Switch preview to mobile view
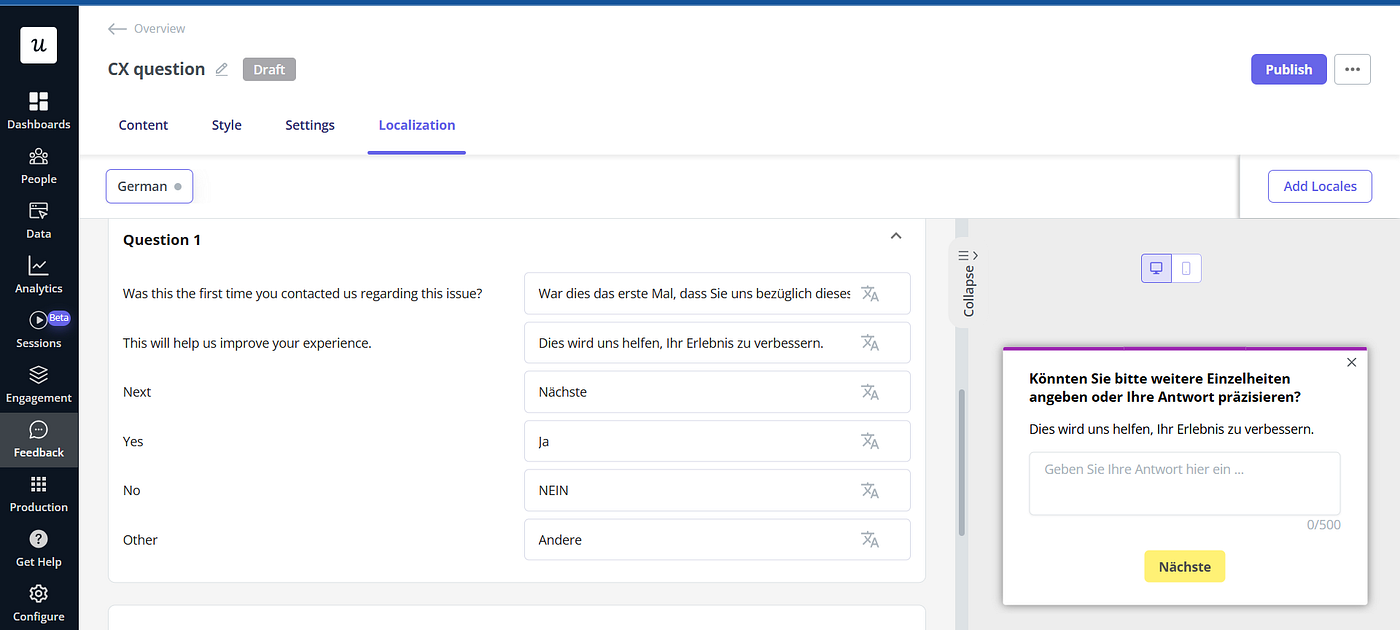1400x630 pixels. click(x=1186, y=268)
